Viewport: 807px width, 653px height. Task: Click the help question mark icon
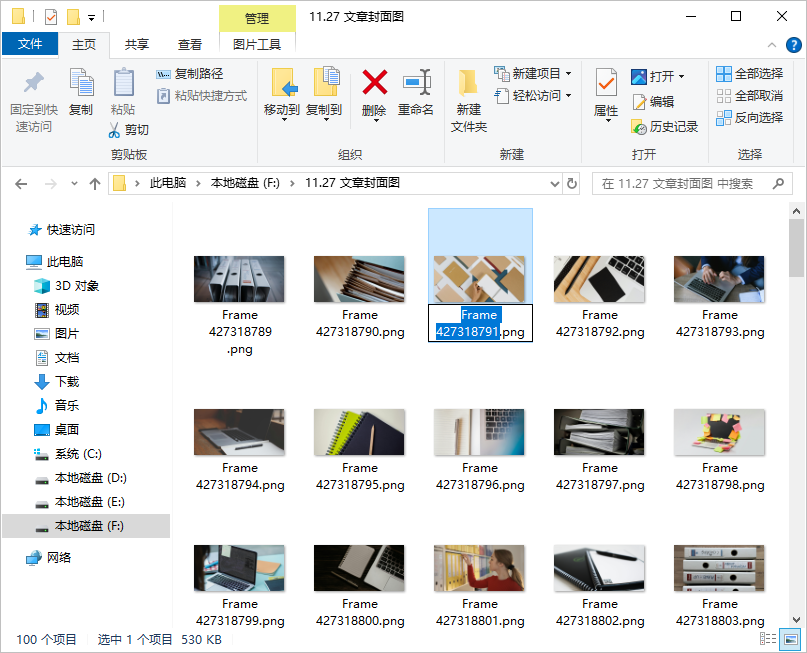(793, 45)
